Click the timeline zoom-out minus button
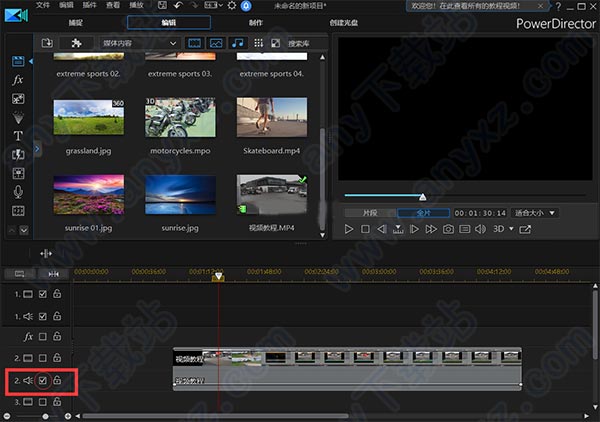600x422 pixels. [x=7, y=416]
